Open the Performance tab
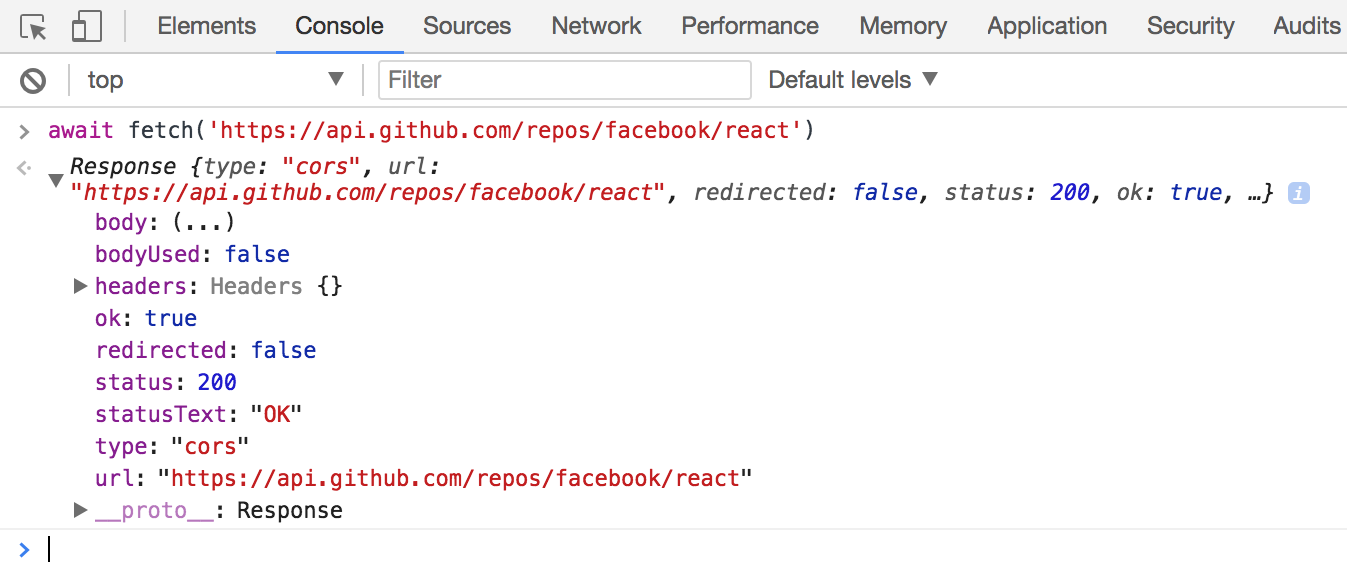1347x570 pixels. (x=750, y=26)
